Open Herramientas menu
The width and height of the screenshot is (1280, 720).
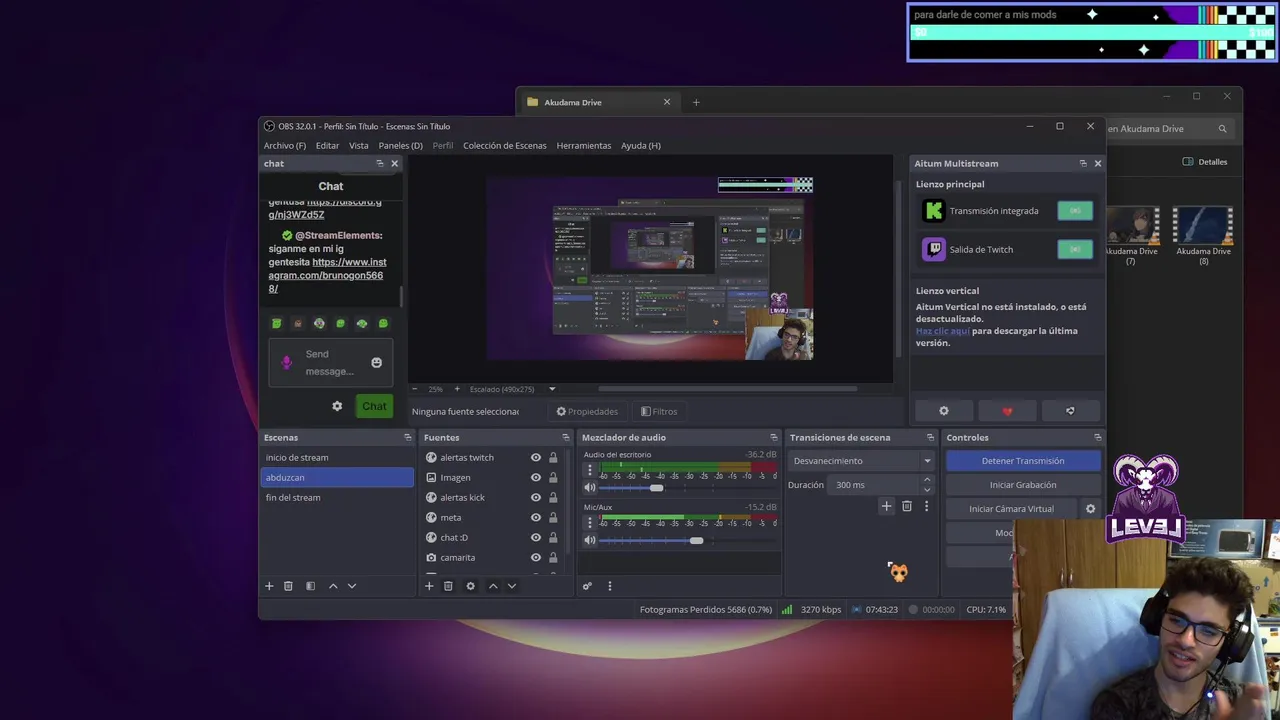tap(584, 145)
